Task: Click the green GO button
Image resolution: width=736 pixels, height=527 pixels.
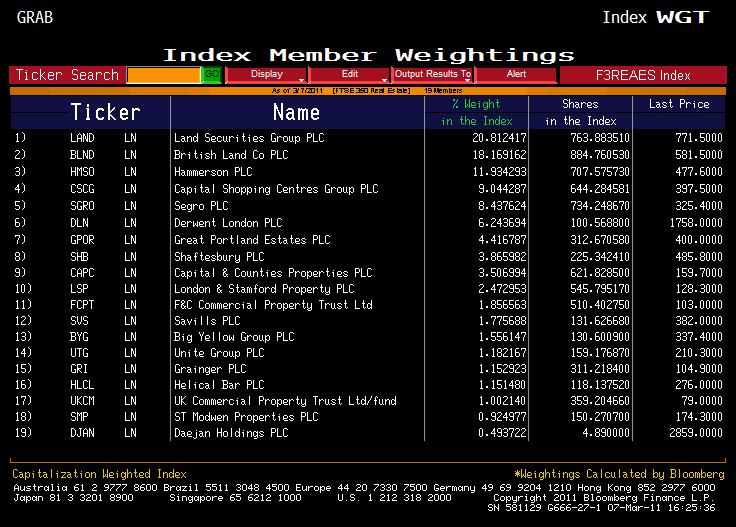Action: [212, 75]
